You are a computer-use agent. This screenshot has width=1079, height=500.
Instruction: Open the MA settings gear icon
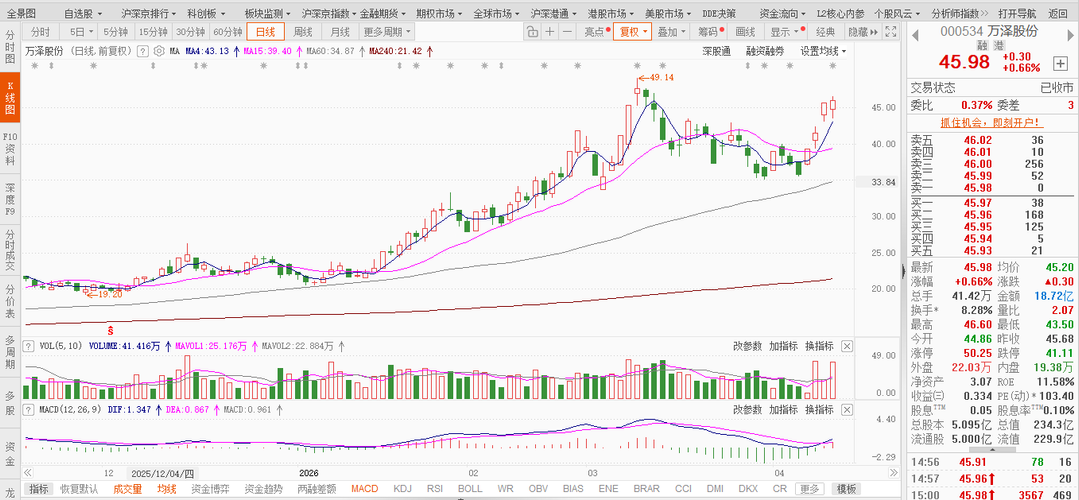click(x=158, y=50)
